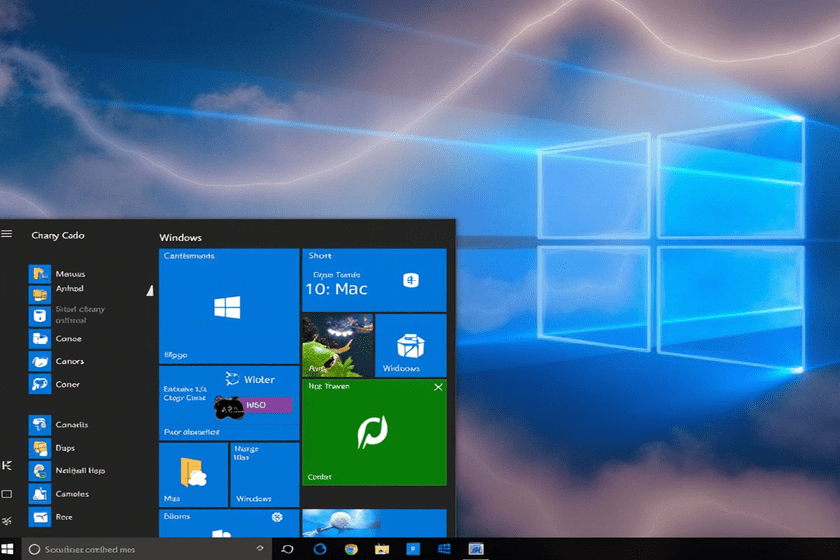Open the Conarlis app icon
The height and width of the screenshot is (560, 840).
(x=40, y=424)
